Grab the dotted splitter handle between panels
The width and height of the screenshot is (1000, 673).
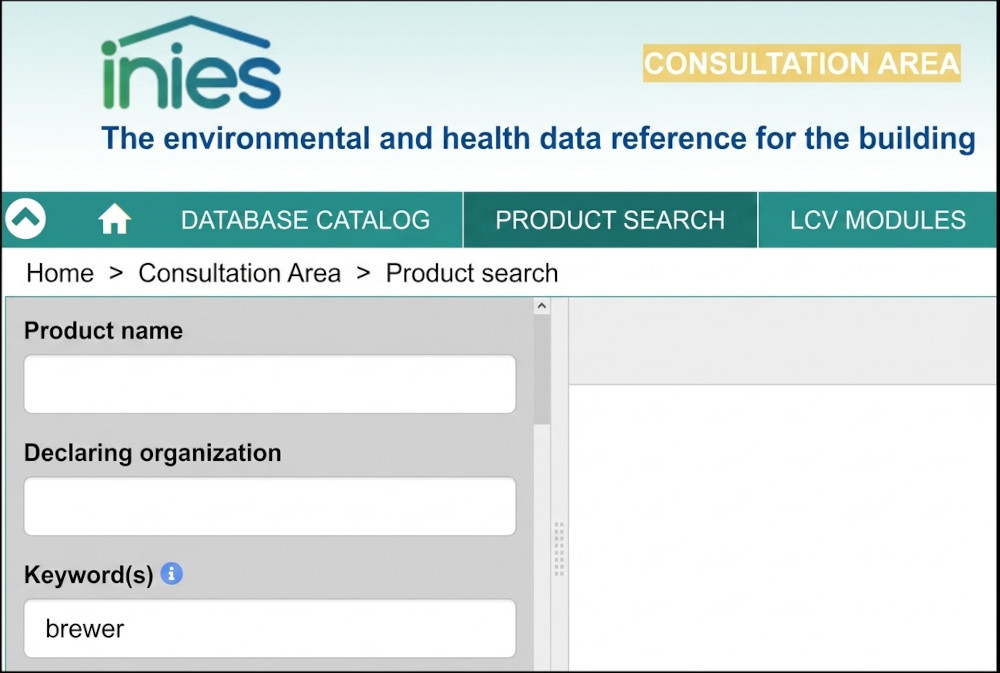pos(559,549)
